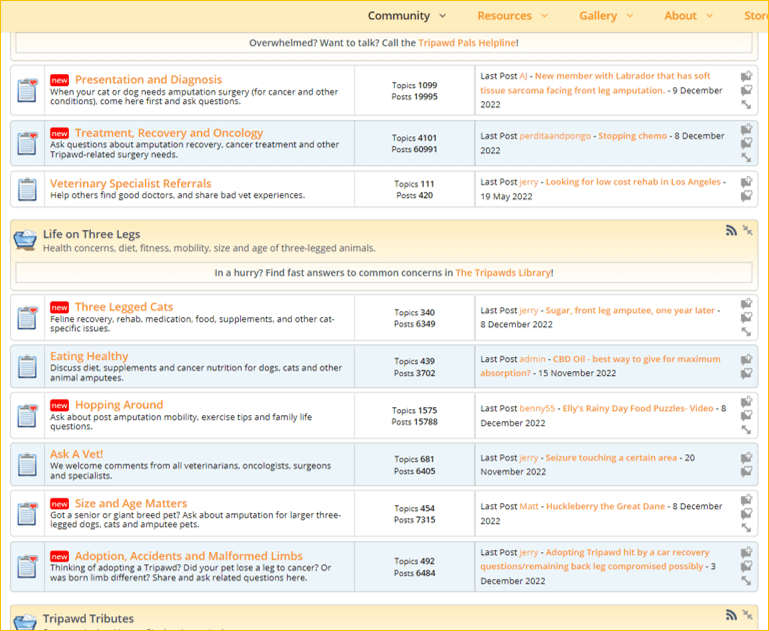Open the Tripawd Pals Helpline link

point(466,43)
